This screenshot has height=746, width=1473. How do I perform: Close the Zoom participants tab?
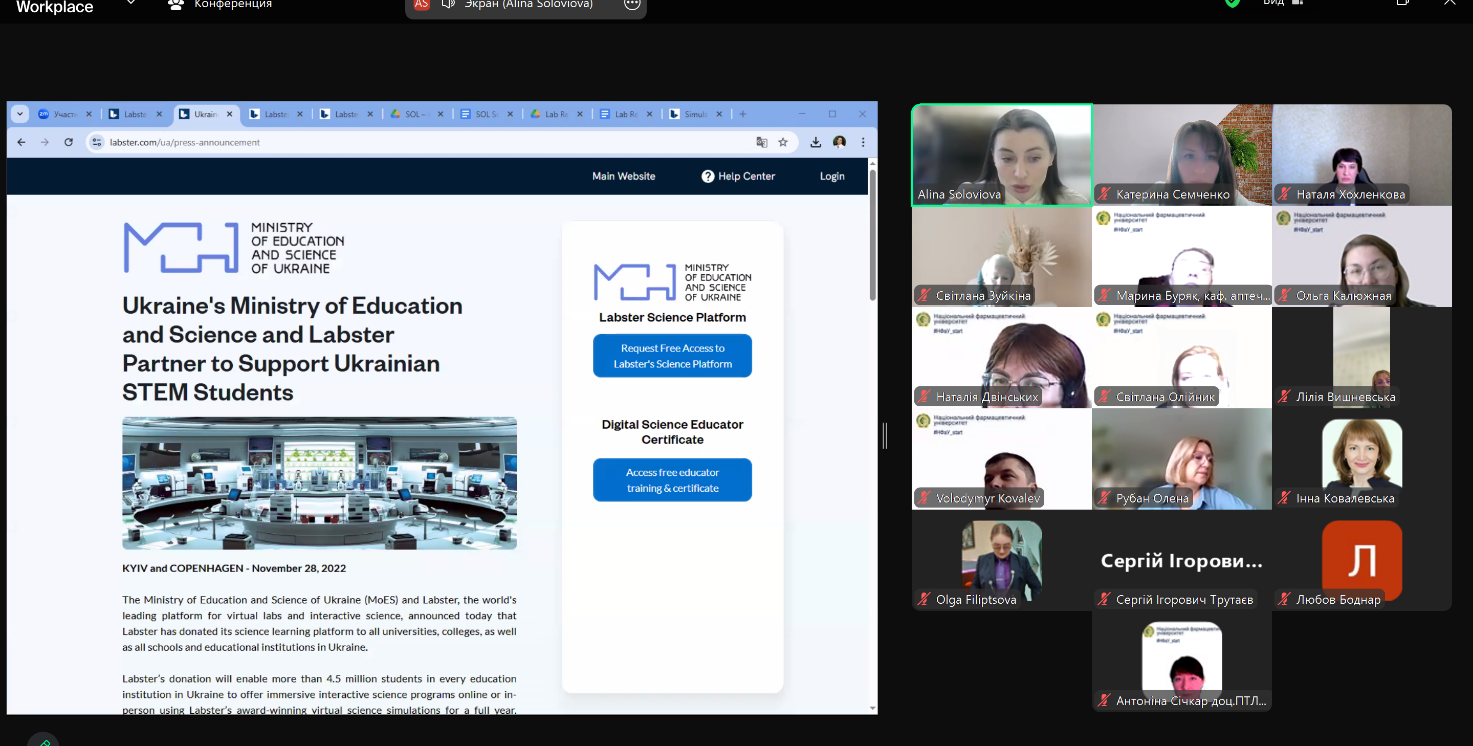90,114
